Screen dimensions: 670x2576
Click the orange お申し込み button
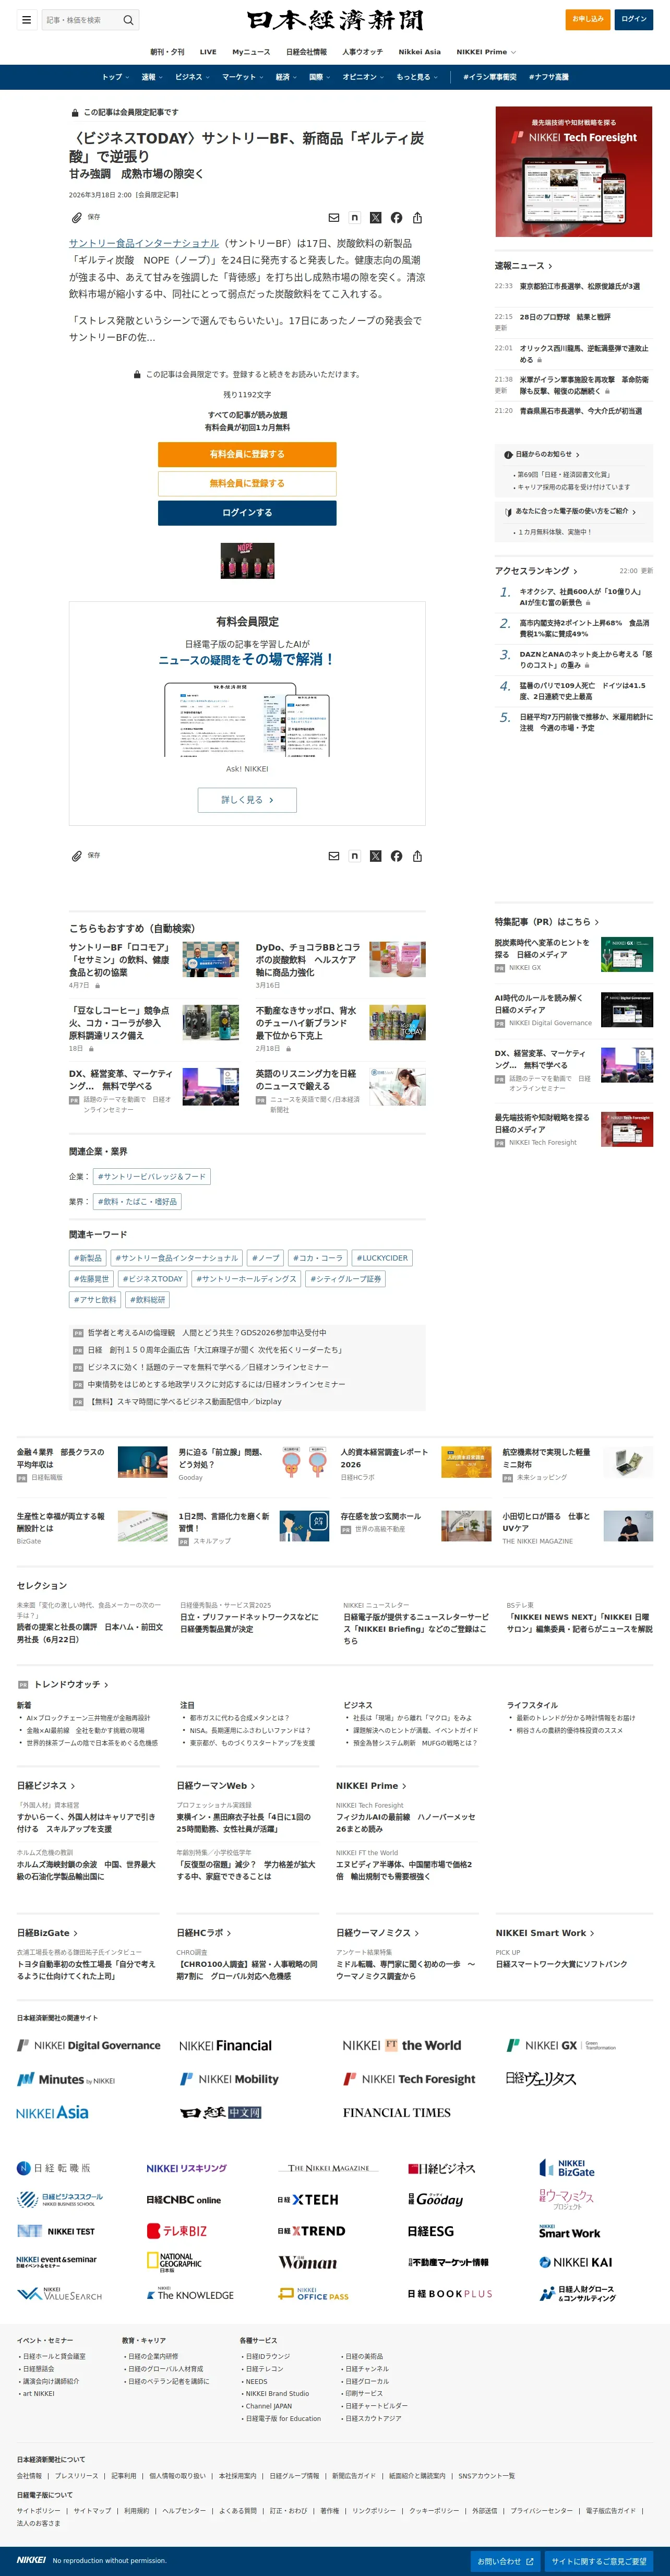click(588, 19)
